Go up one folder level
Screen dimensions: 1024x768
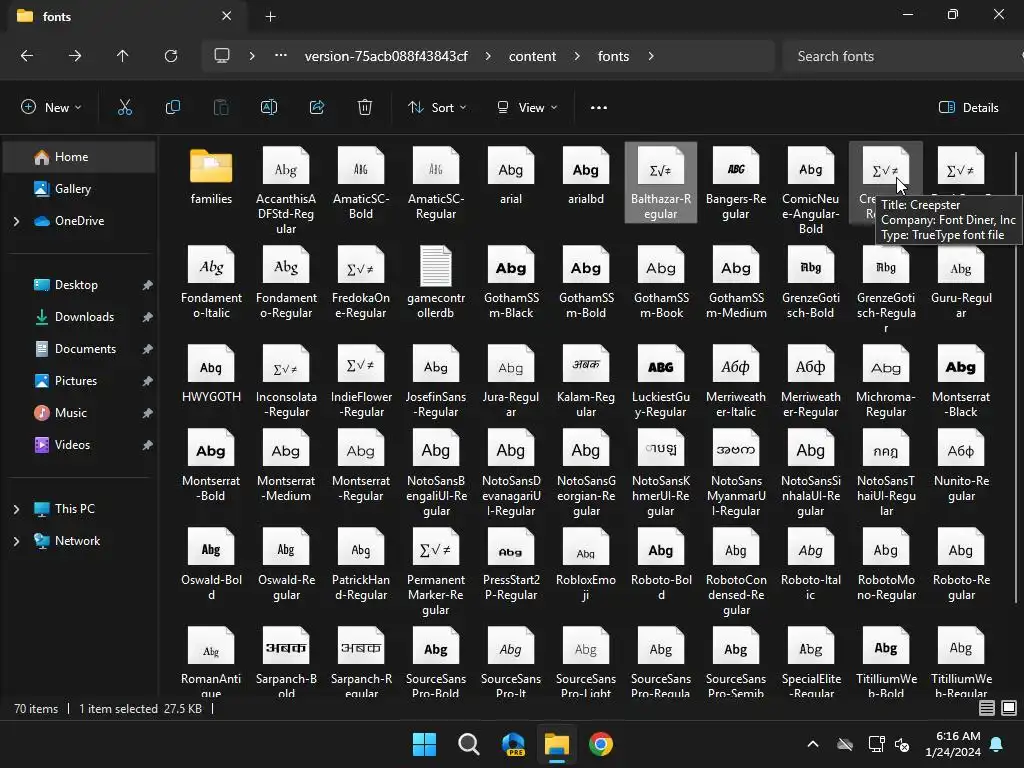click(123, 56)
